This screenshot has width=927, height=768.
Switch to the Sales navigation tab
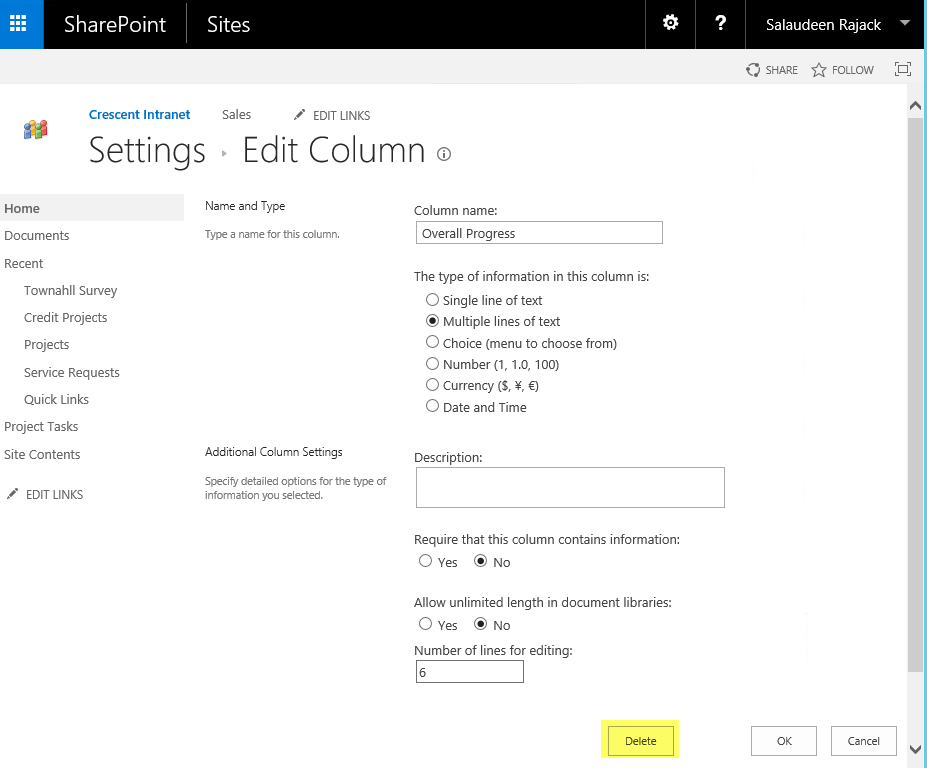pyautogui.click(x=236, y=115)
